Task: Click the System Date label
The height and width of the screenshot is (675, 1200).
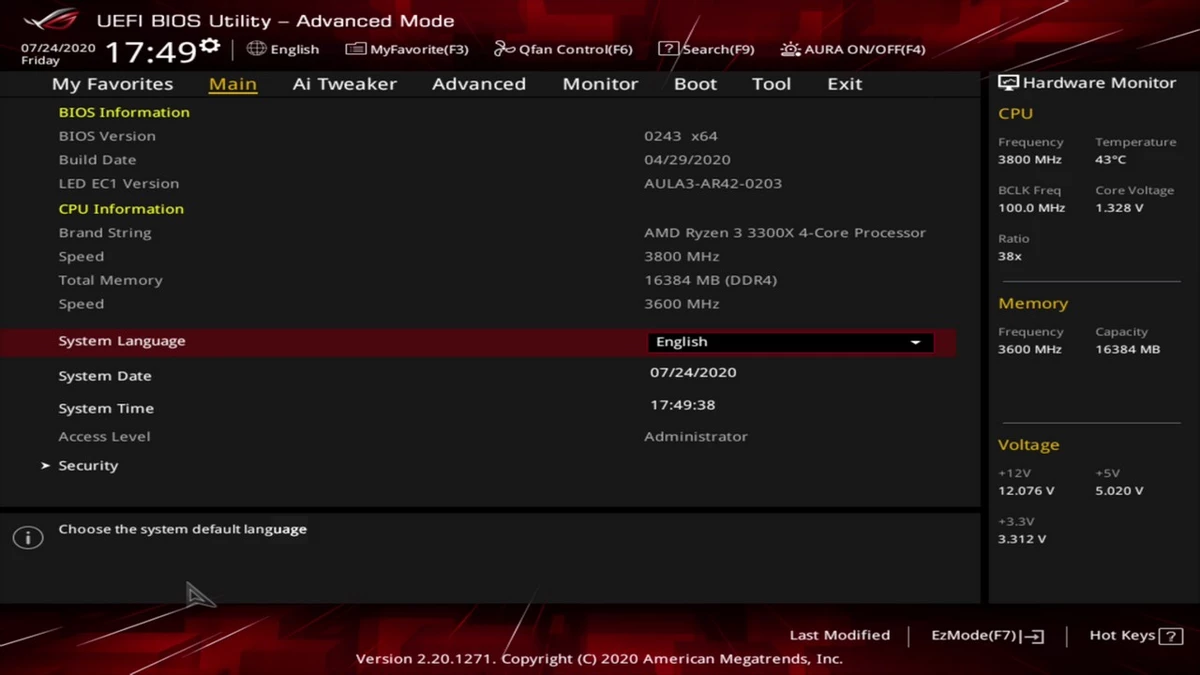Action: (105, 376)
